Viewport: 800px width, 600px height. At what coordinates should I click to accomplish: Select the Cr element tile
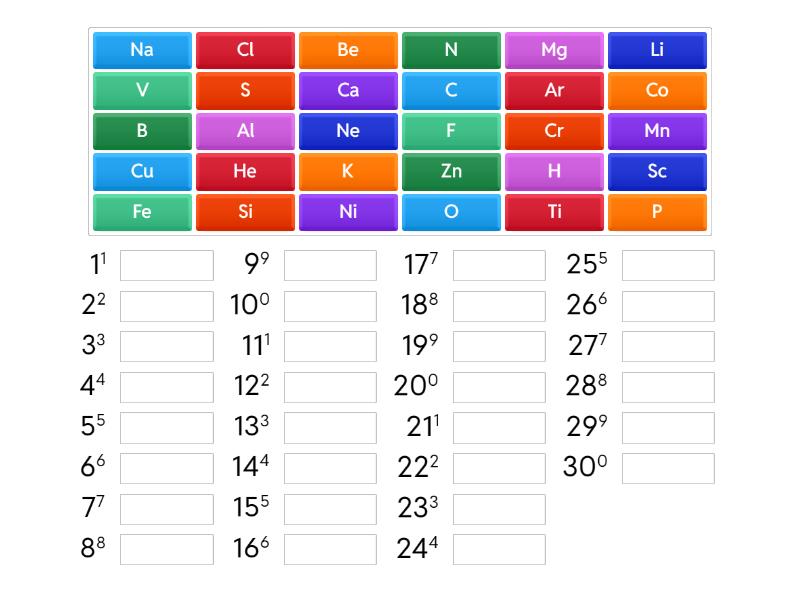point(554,131)
